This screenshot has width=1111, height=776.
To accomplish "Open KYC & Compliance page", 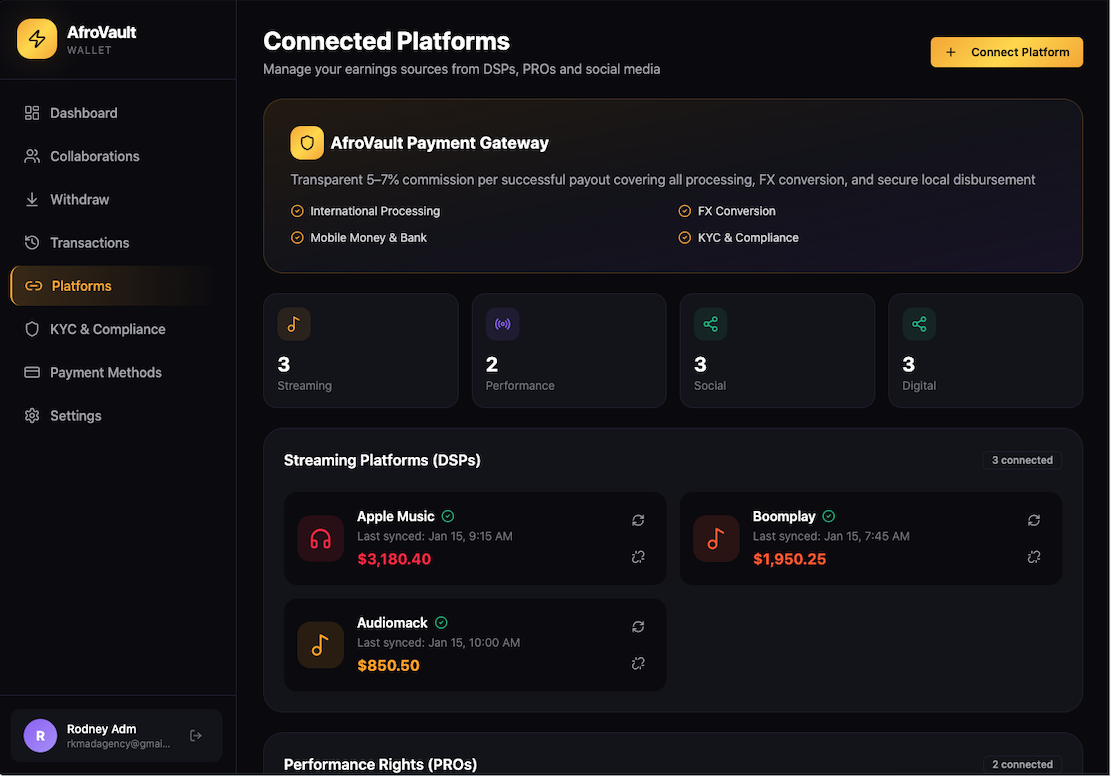I will [107, 329].
